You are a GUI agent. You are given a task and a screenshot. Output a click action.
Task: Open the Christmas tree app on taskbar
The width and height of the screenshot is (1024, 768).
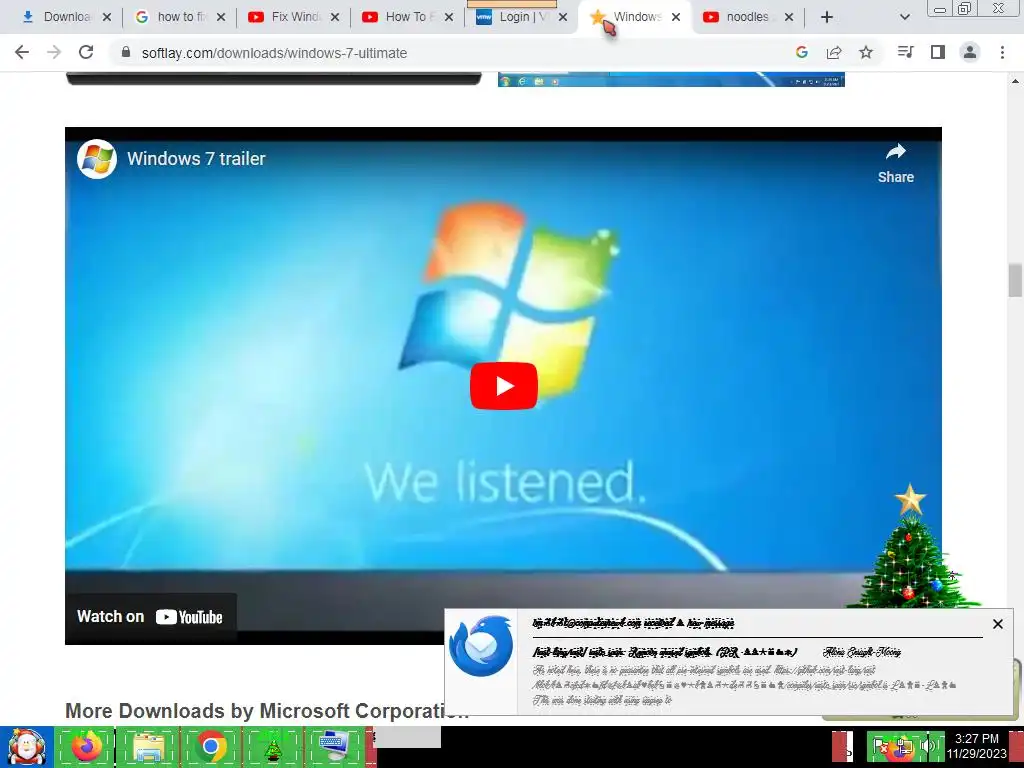tap(273, 747)
